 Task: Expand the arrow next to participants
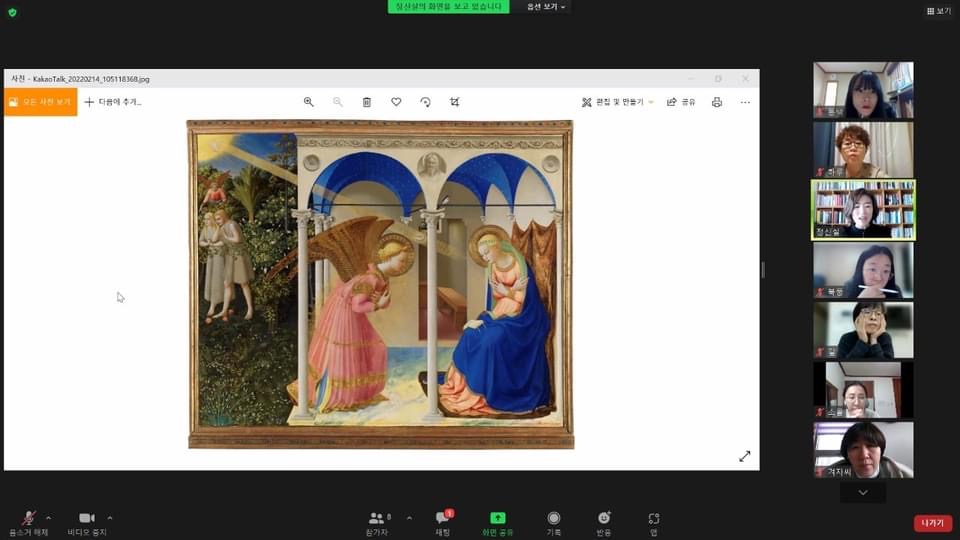point(409,518)
